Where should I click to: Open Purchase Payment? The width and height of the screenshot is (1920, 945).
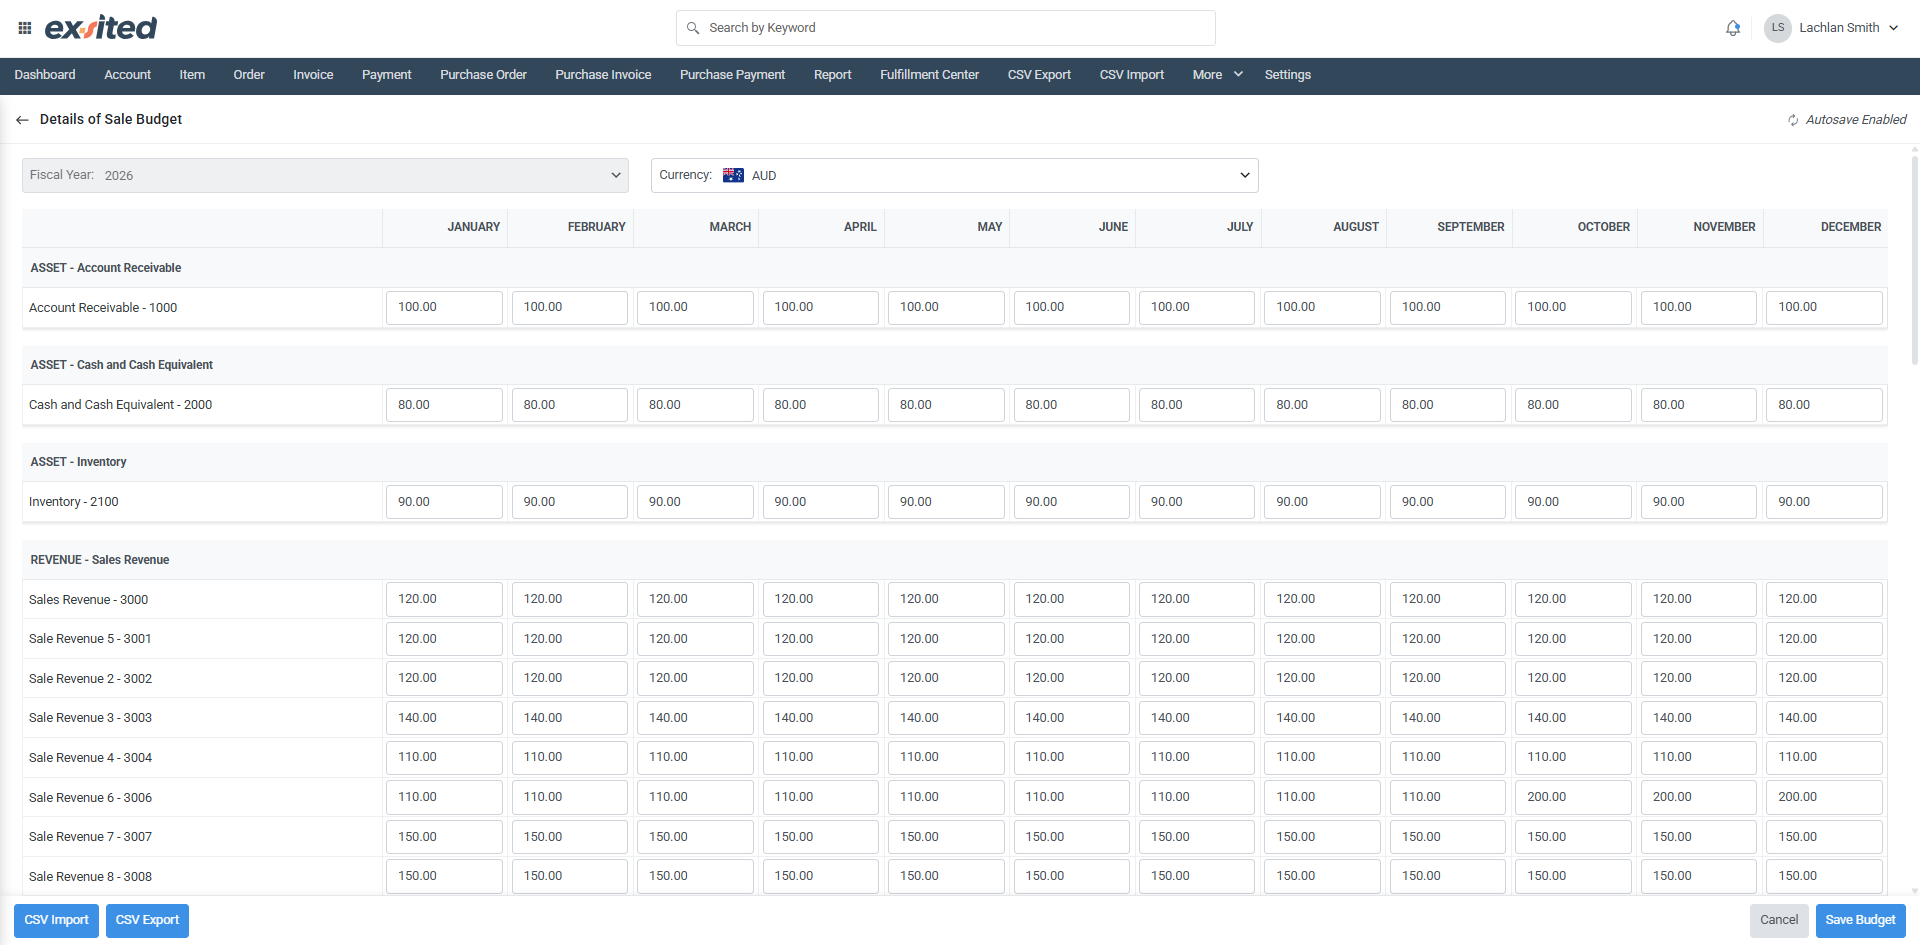pos(732,75)
